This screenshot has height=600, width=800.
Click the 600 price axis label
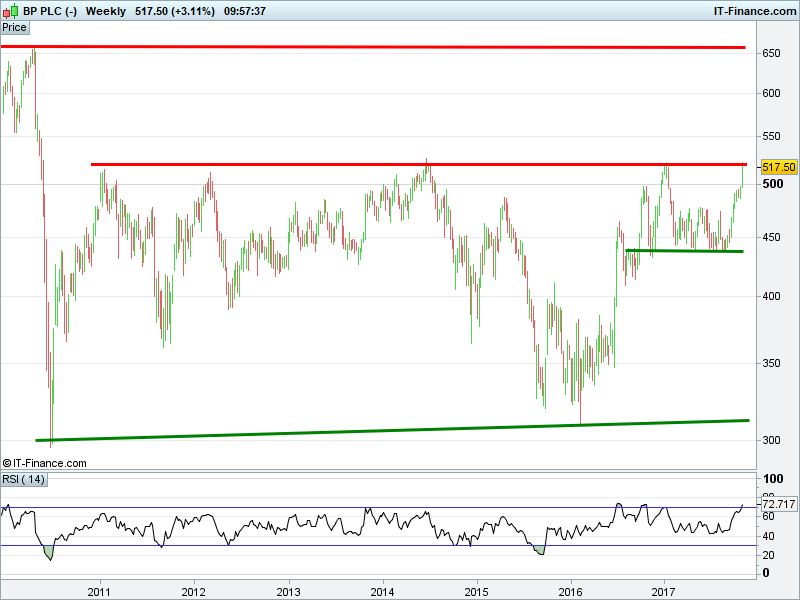771,93
